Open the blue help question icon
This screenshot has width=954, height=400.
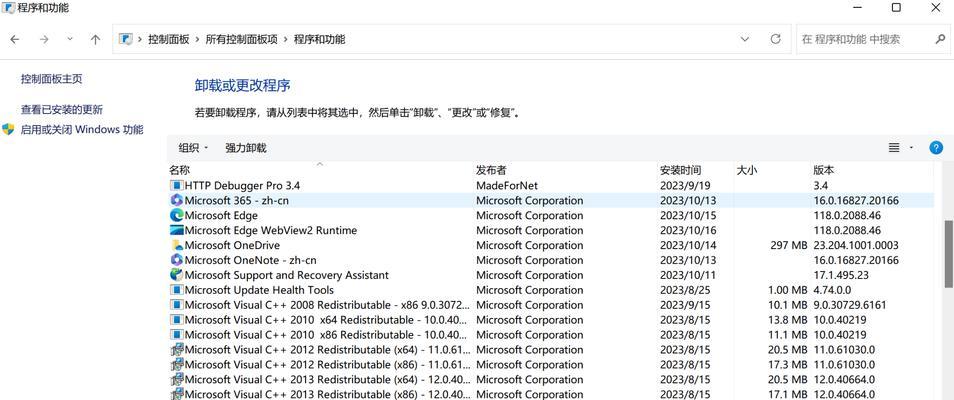point(936,148)
